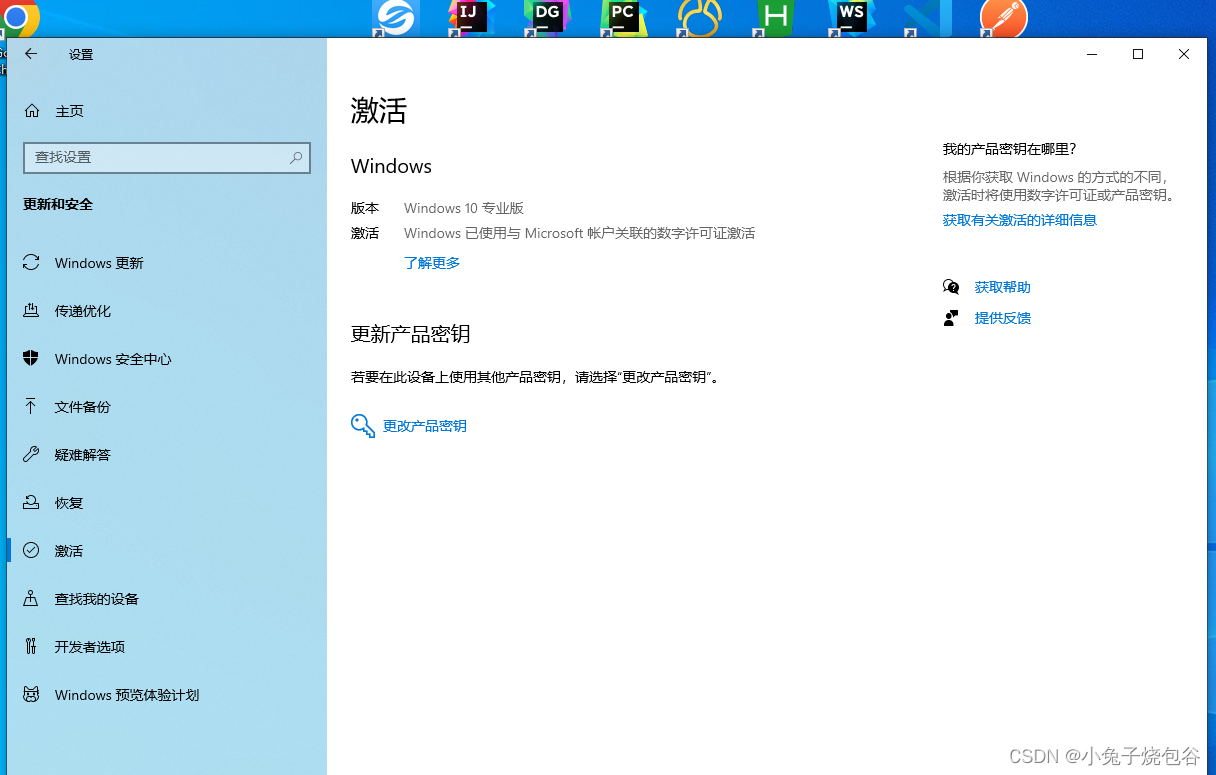1216x775 pixels.
Task: Click the person icon beside 提供反馈
Action: [951, 318]
